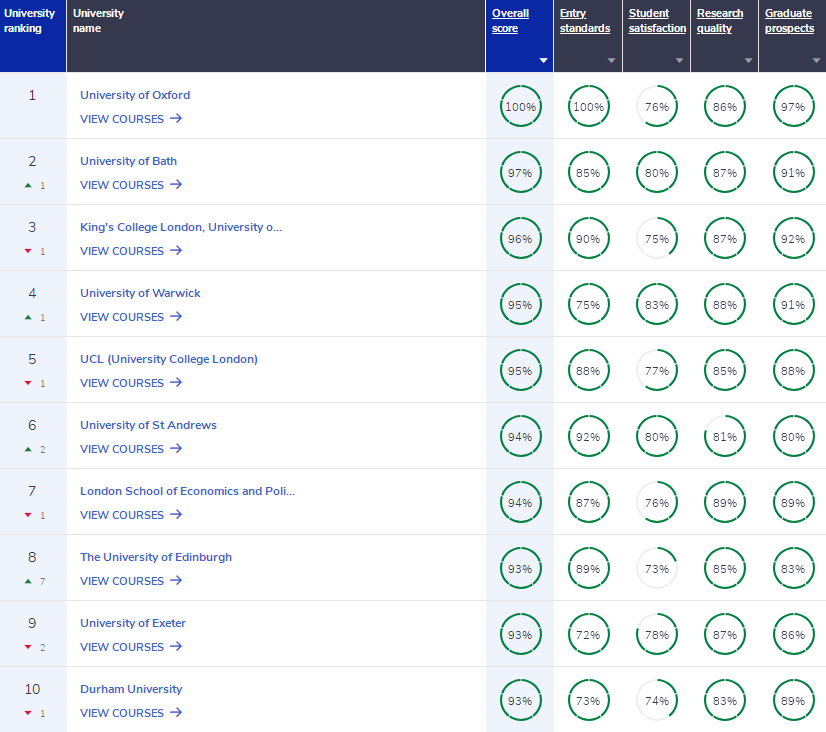This screenshot has height=732, width=826.
Task: Click Oxford's 100% overall score ring
Action: click(x=520, y=106)
